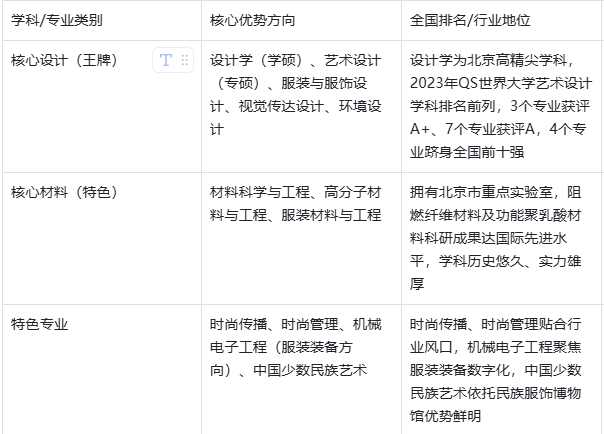Screen dimensions: 604x434
Task: Click the text 中国少数民族艺术 in middle column
Action: click(311, 370)
